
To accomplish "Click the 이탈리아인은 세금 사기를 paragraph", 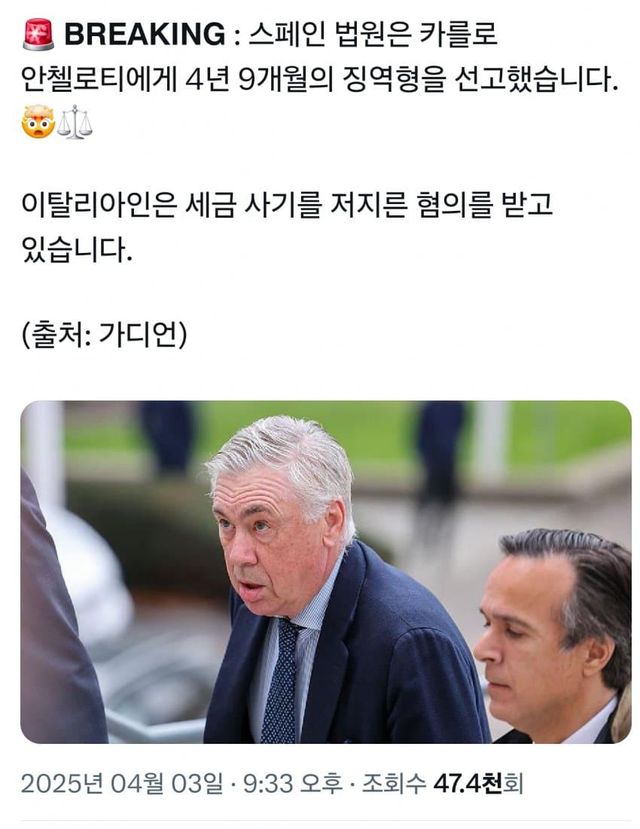I will pyautogui.click(x=287, y=205).
